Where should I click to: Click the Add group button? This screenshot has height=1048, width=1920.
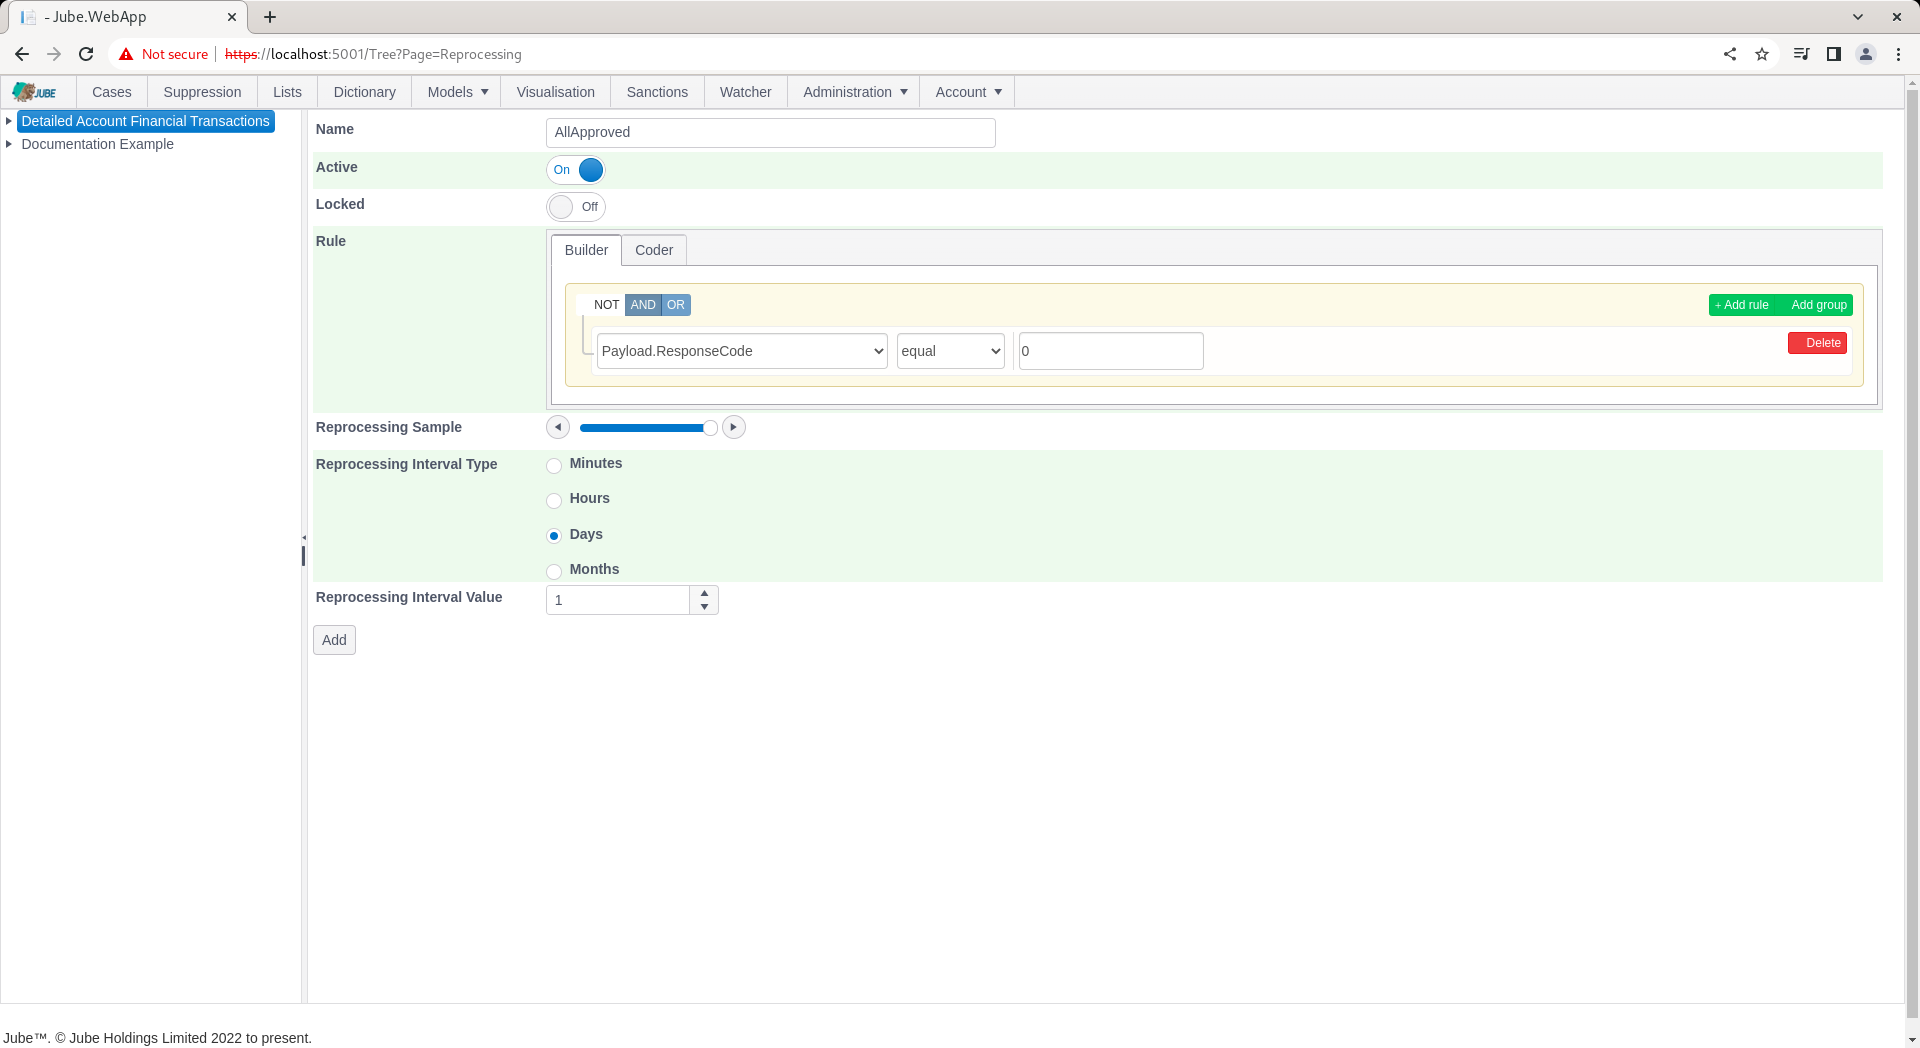(x=1815, y=305)
